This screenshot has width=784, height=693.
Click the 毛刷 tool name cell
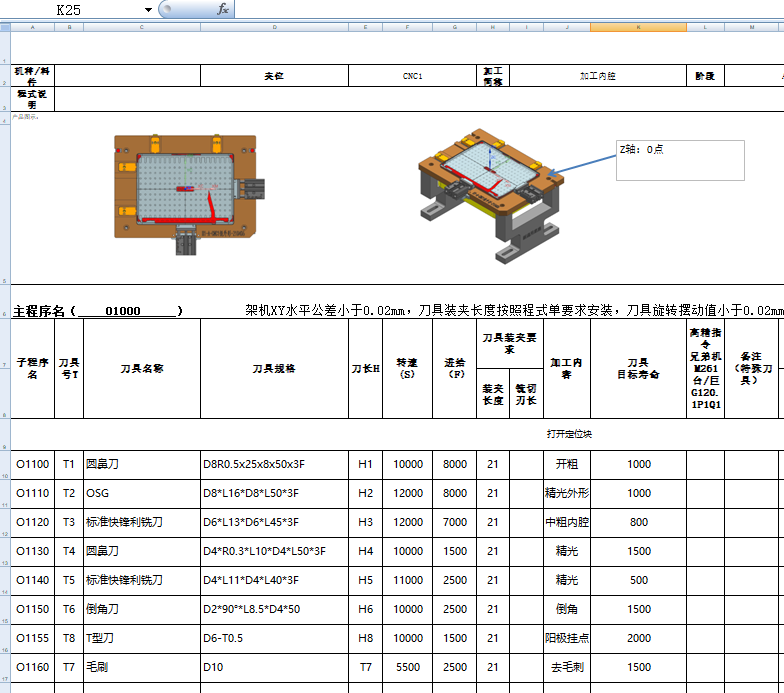click(142, 668)
